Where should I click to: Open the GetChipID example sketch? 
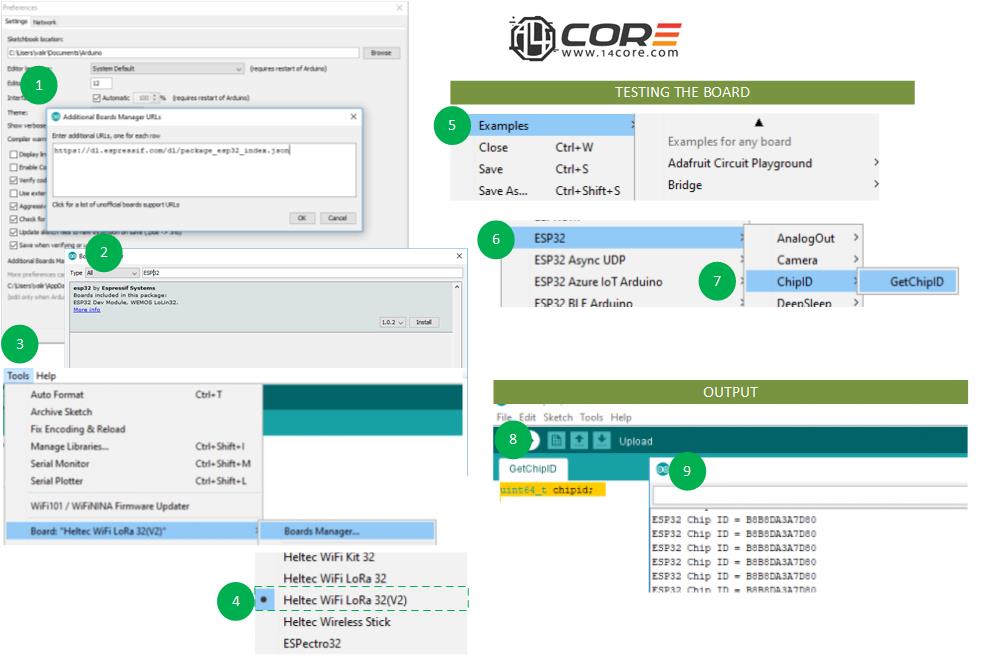click(x=908, y=281)
